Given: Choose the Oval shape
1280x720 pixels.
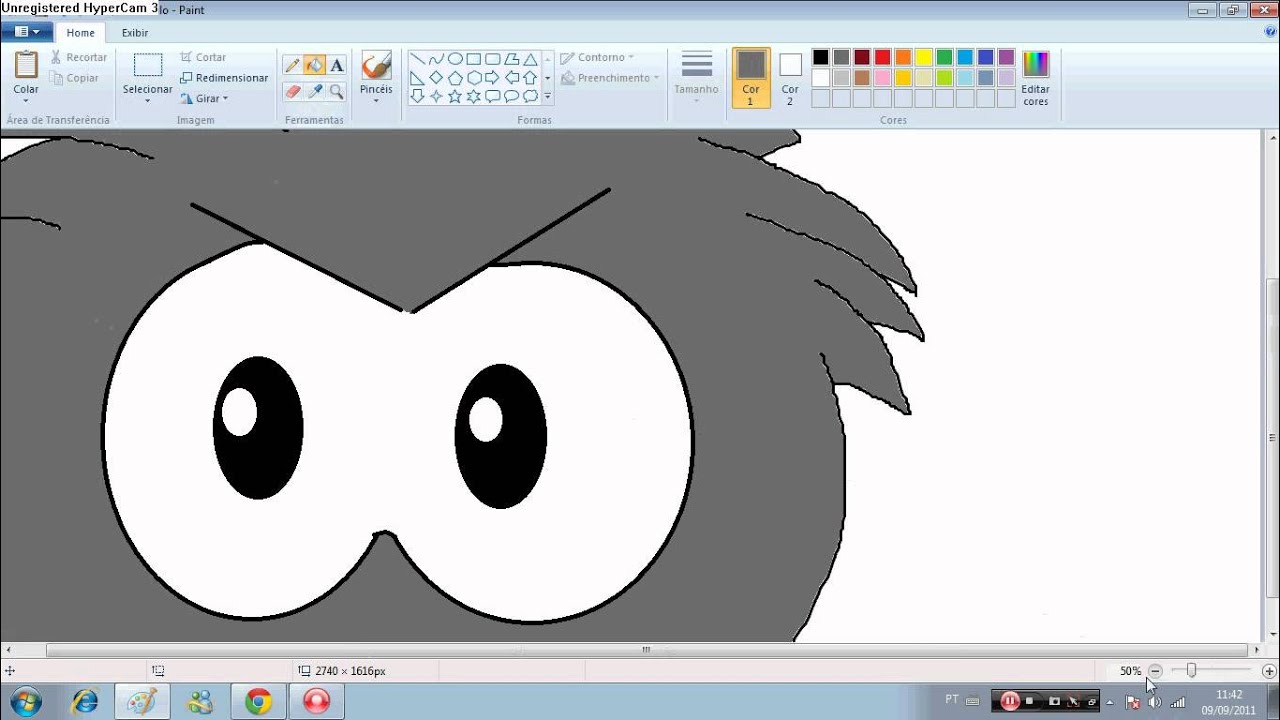Looking at the screenshot, I should (455, 59).
